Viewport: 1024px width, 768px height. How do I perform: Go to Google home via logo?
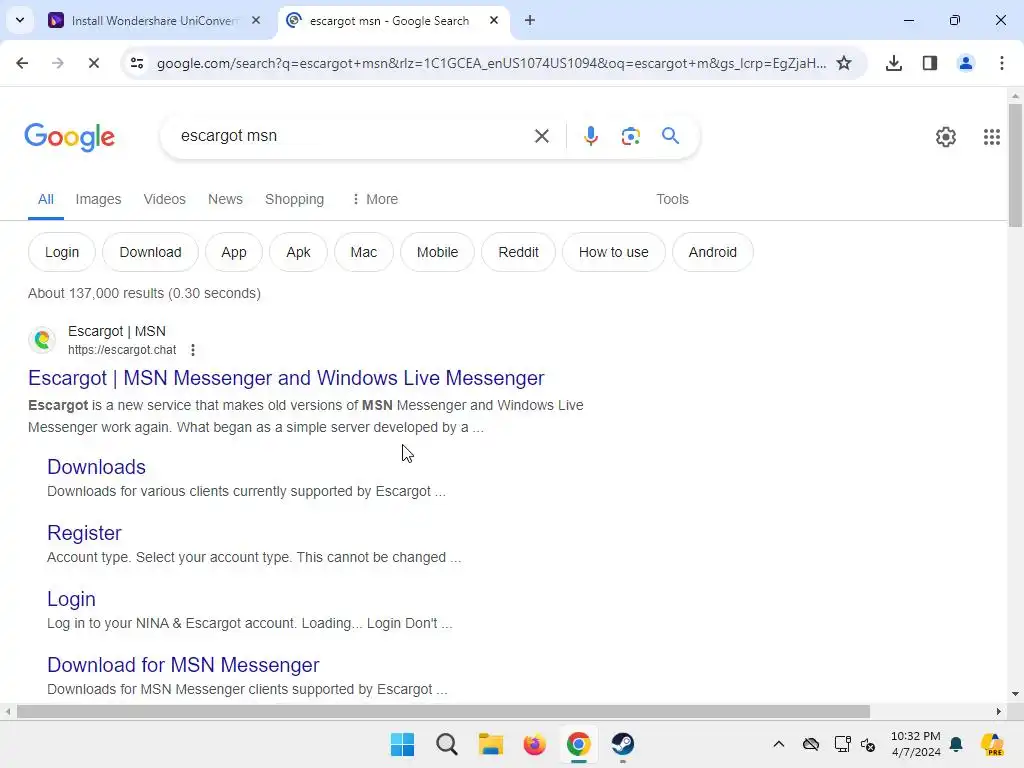point(69,137)
